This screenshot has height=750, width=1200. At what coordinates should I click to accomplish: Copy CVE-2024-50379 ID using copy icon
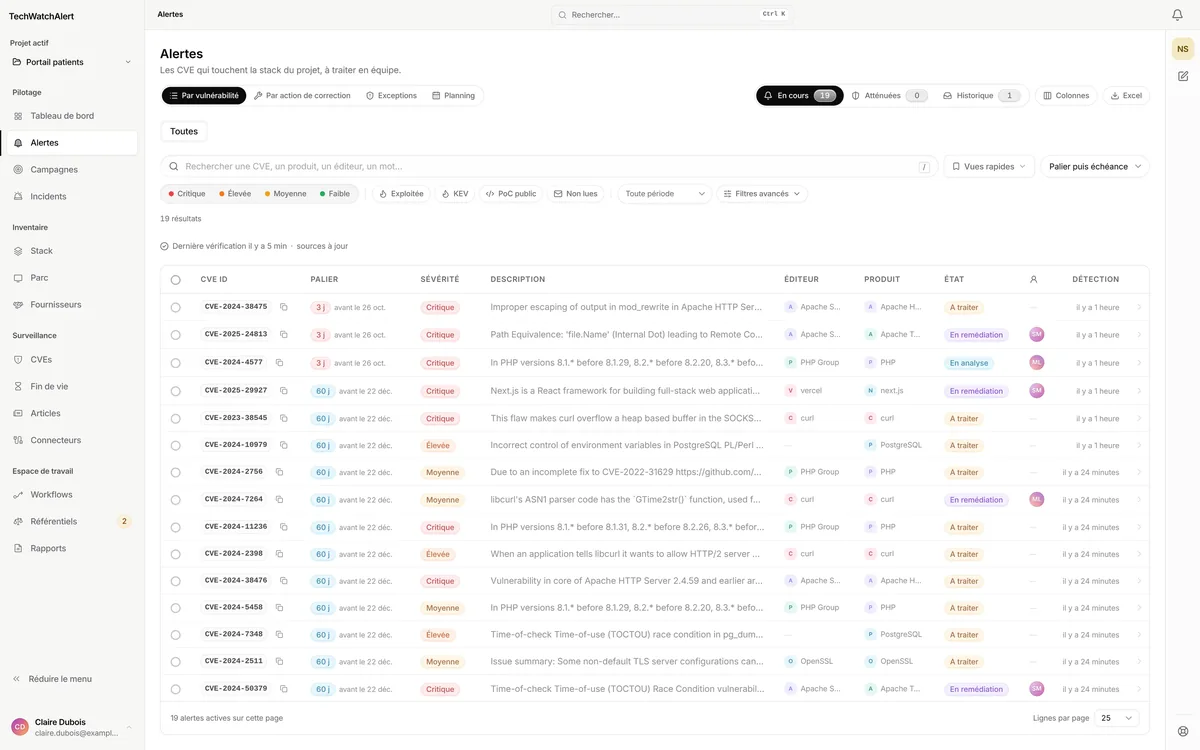(x=284, y=688)
